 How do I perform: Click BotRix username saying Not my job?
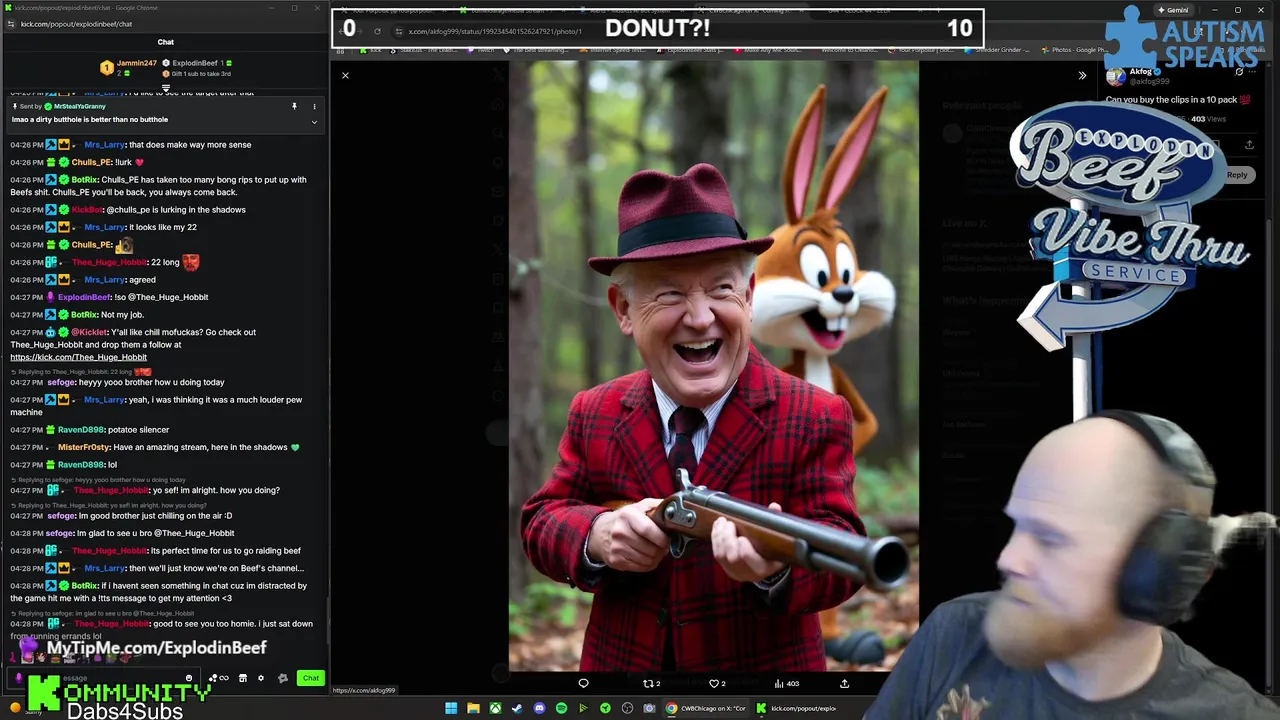point(84,314)
